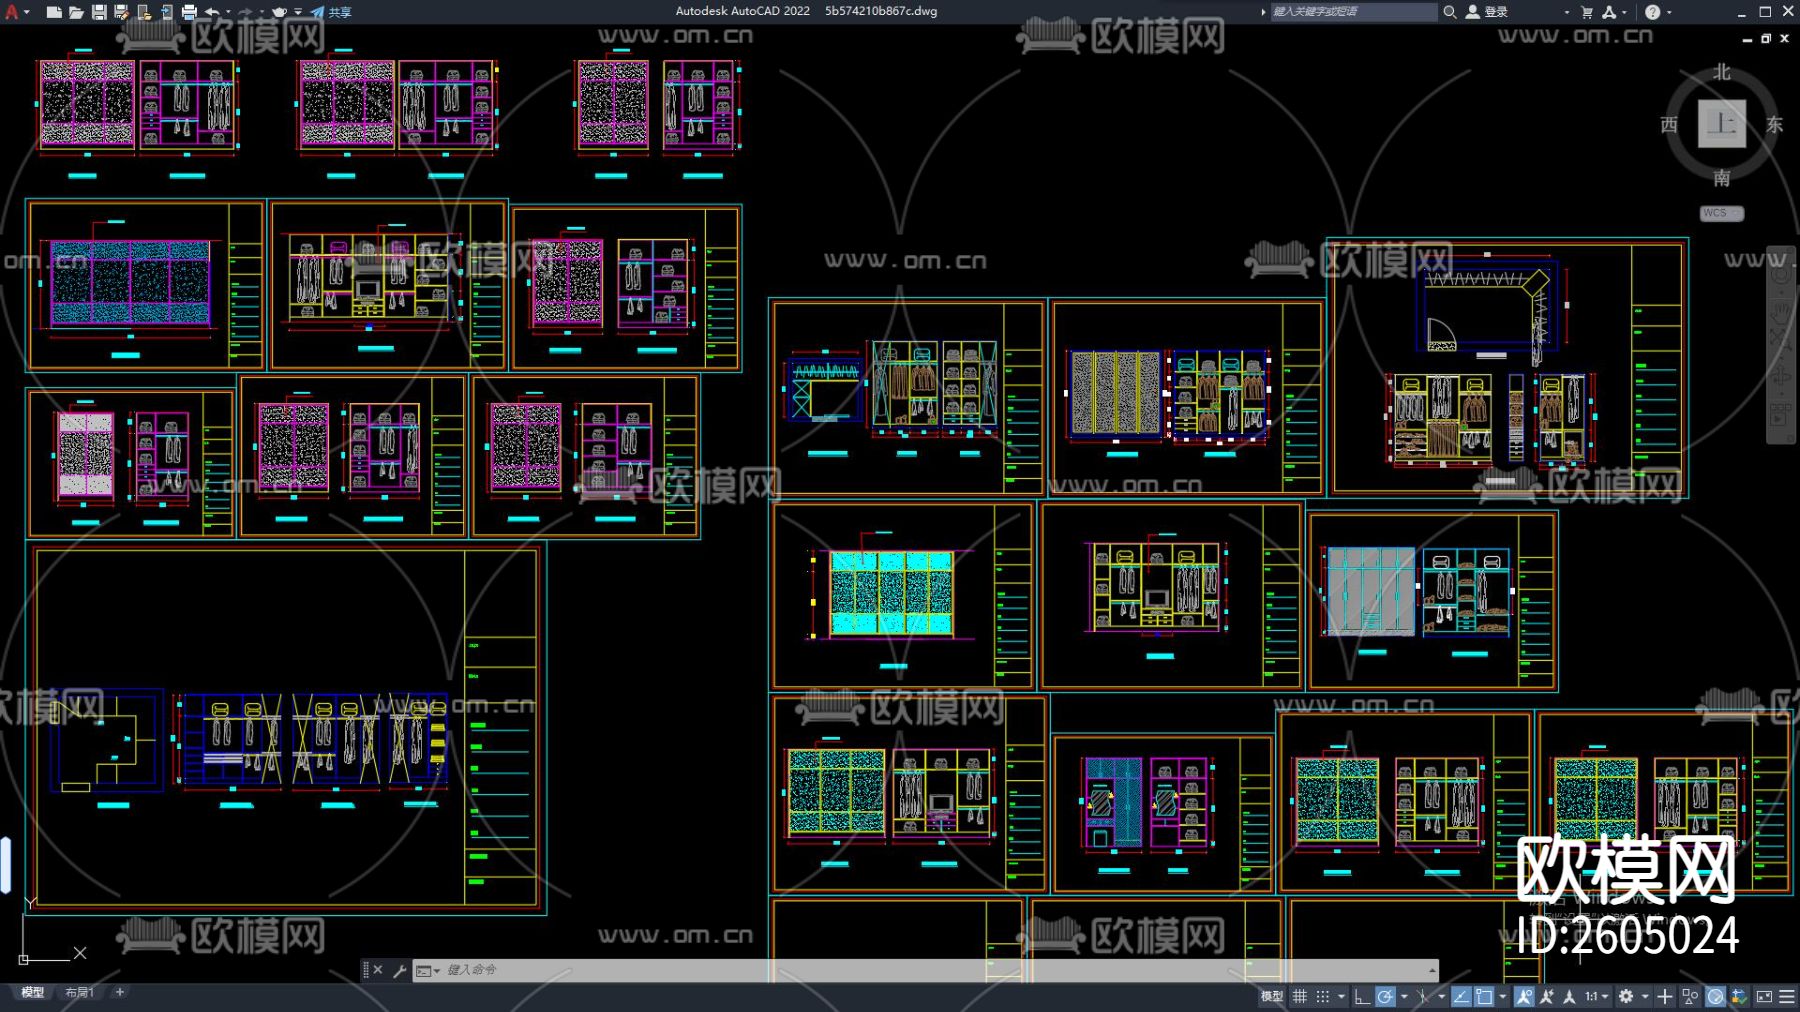Switch to the 模型 (Model) tab

(33, 993)
